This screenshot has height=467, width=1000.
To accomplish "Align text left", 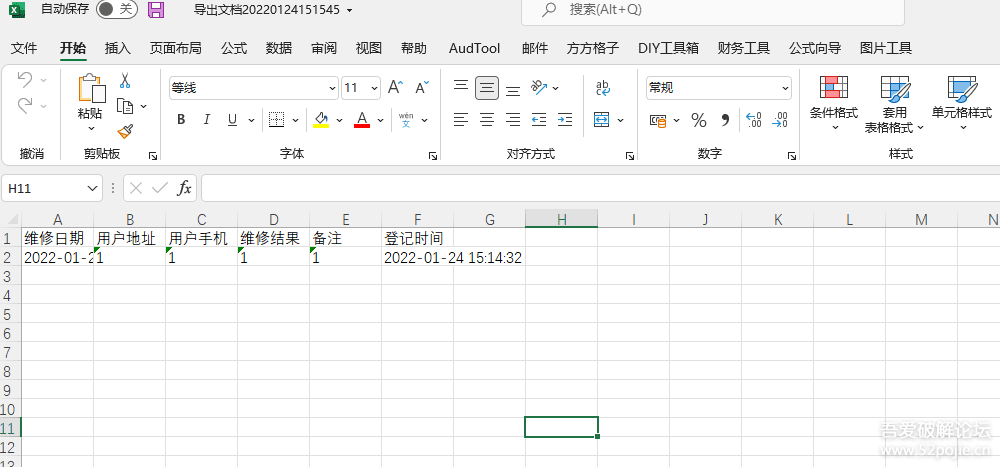I will [461, 119].
